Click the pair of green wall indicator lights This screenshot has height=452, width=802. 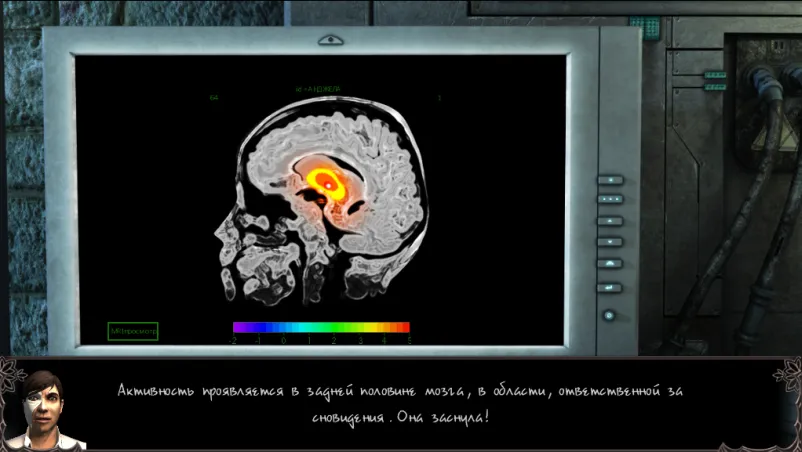[x=715, y=82]
